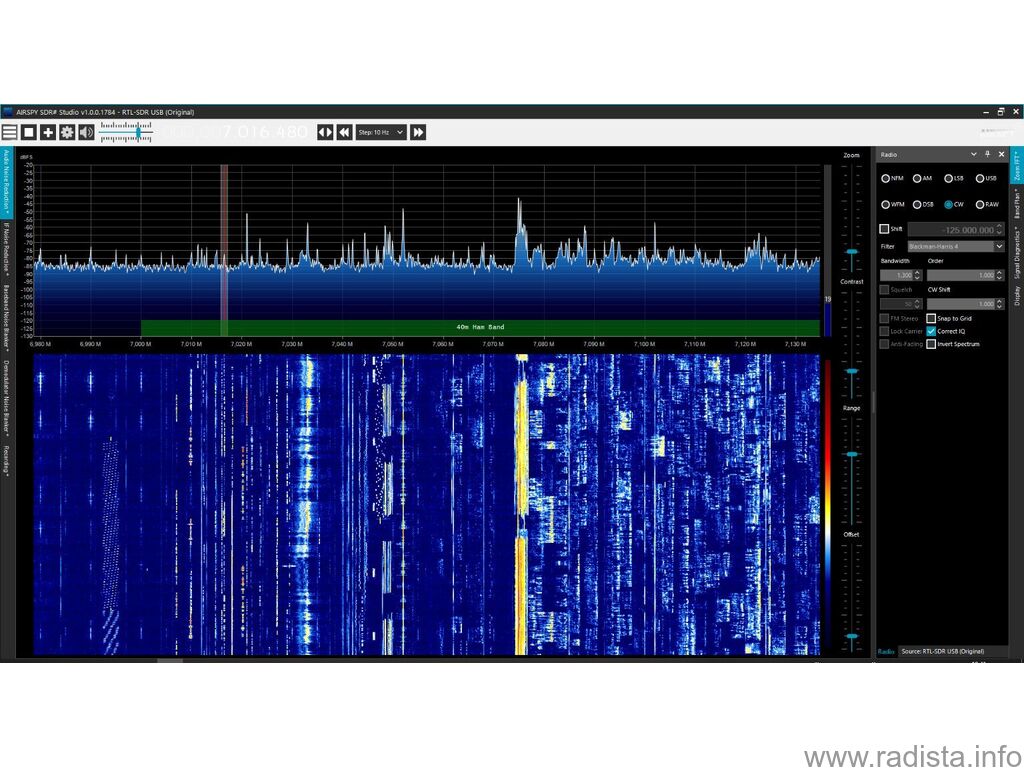Open the Signal Diagnostics side tab

point(1017,253)
